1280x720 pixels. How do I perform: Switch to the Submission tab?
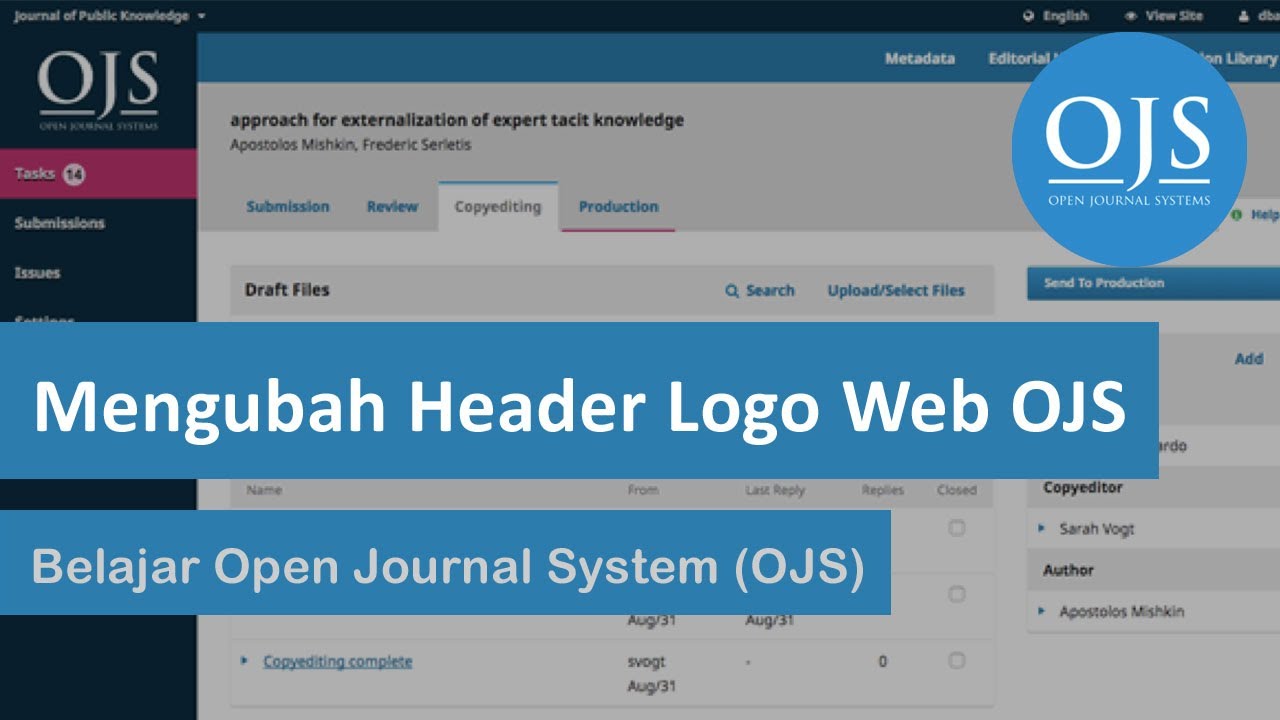pyautogui.click(x=288, y=207)
